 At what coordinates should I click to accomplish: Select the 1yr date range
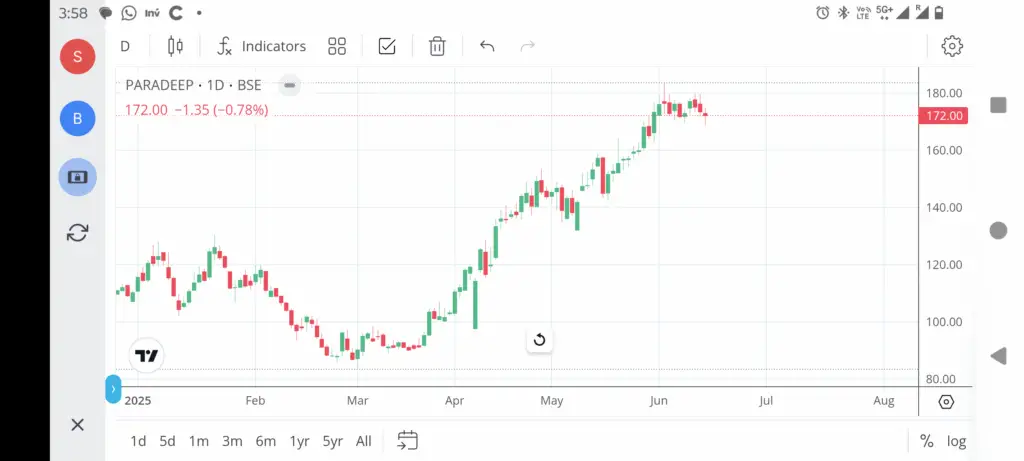(299, 441)
